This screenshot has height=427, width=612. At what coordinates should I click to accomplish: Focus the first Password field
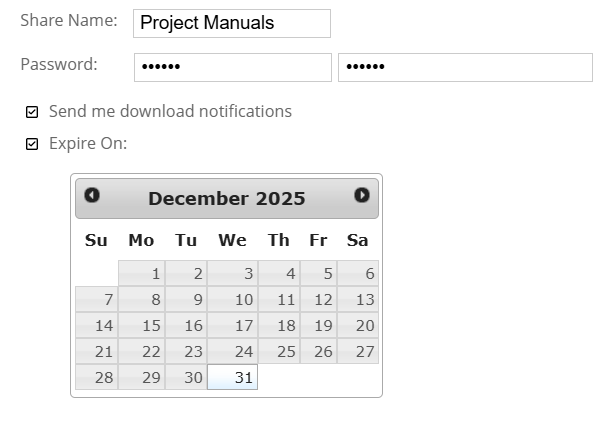coord(232,68)
